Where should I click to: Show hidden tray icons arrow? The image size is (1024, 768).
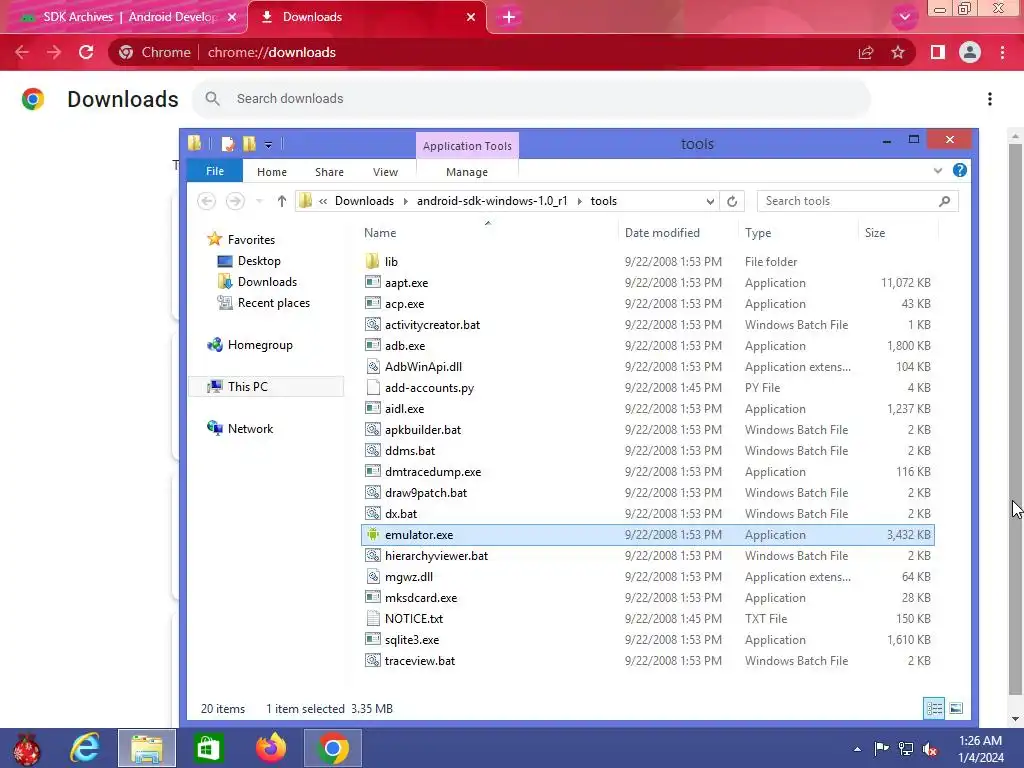[x=857, y=749]
